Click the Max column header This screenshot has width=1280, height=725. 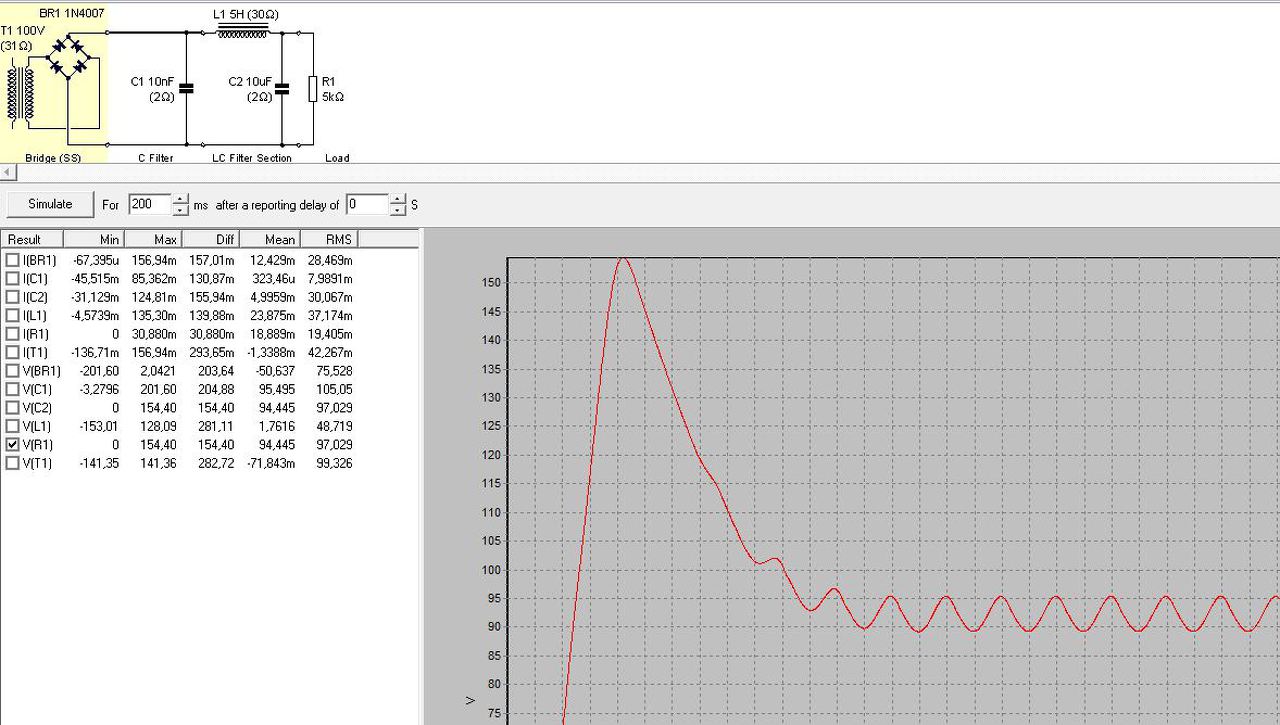[152, 239]
